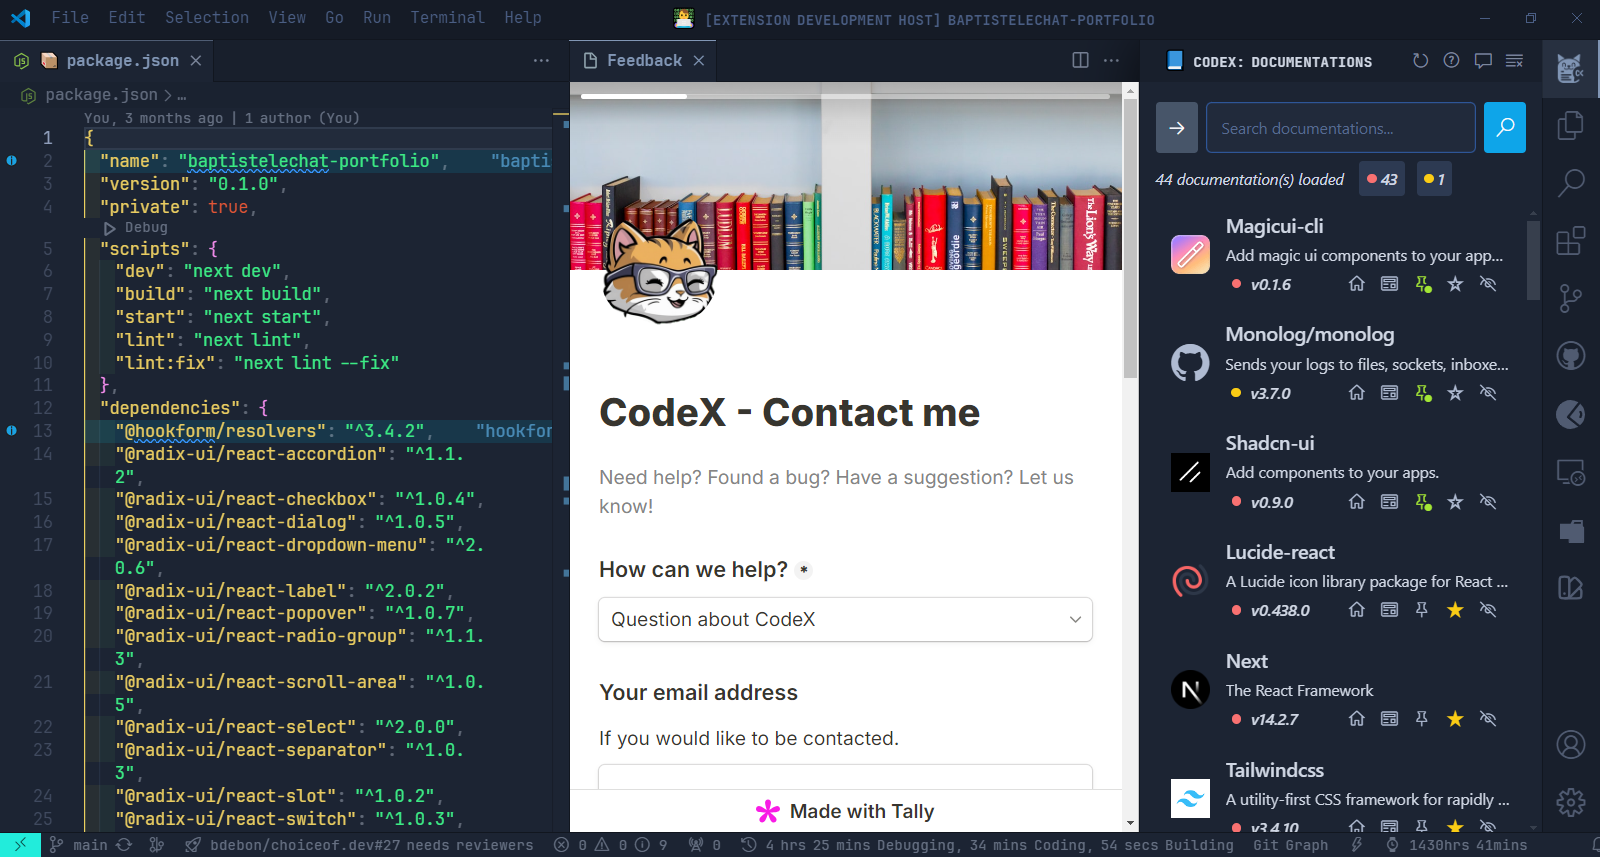The width and height of the screenshot is (1600, 857).
Task: Open the Remote Explorer view in activity bar
Action: click(1570, 472)
